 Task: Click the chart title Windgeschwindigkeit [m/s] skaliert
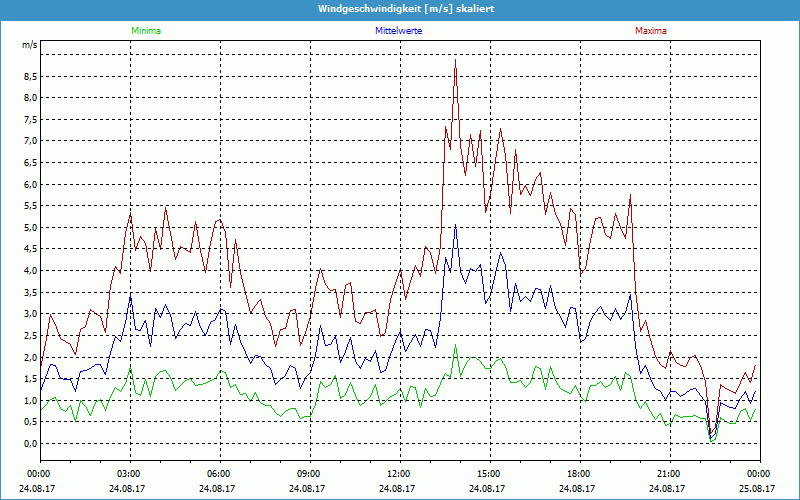click(406, 9)
